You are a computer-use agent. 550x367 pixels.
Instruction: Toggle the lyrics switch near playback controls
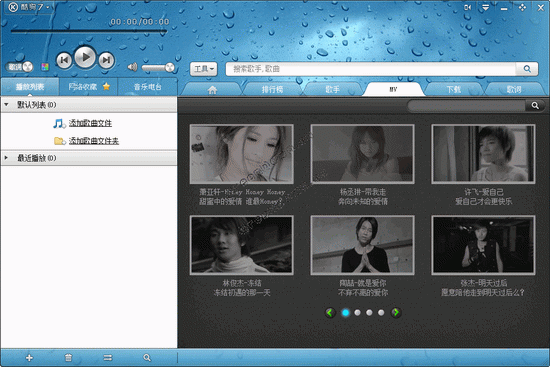[20, 67]
